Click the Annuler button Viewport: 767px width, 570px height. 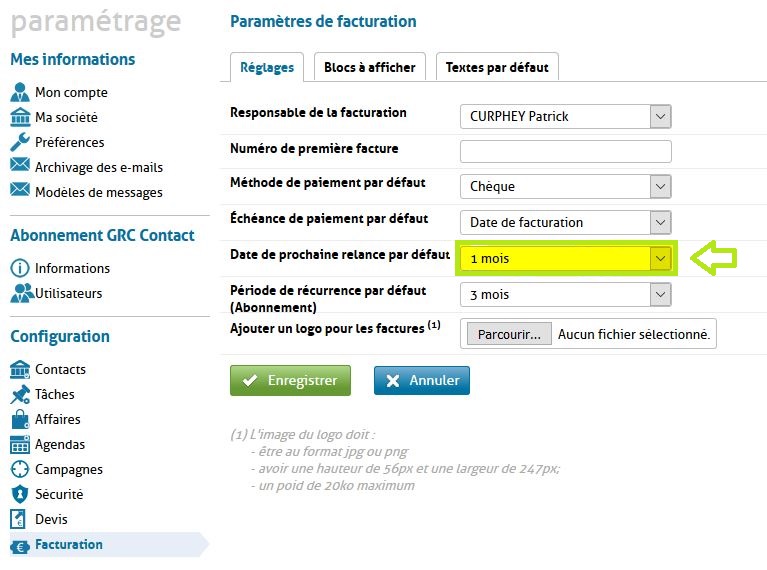(421, 381)
